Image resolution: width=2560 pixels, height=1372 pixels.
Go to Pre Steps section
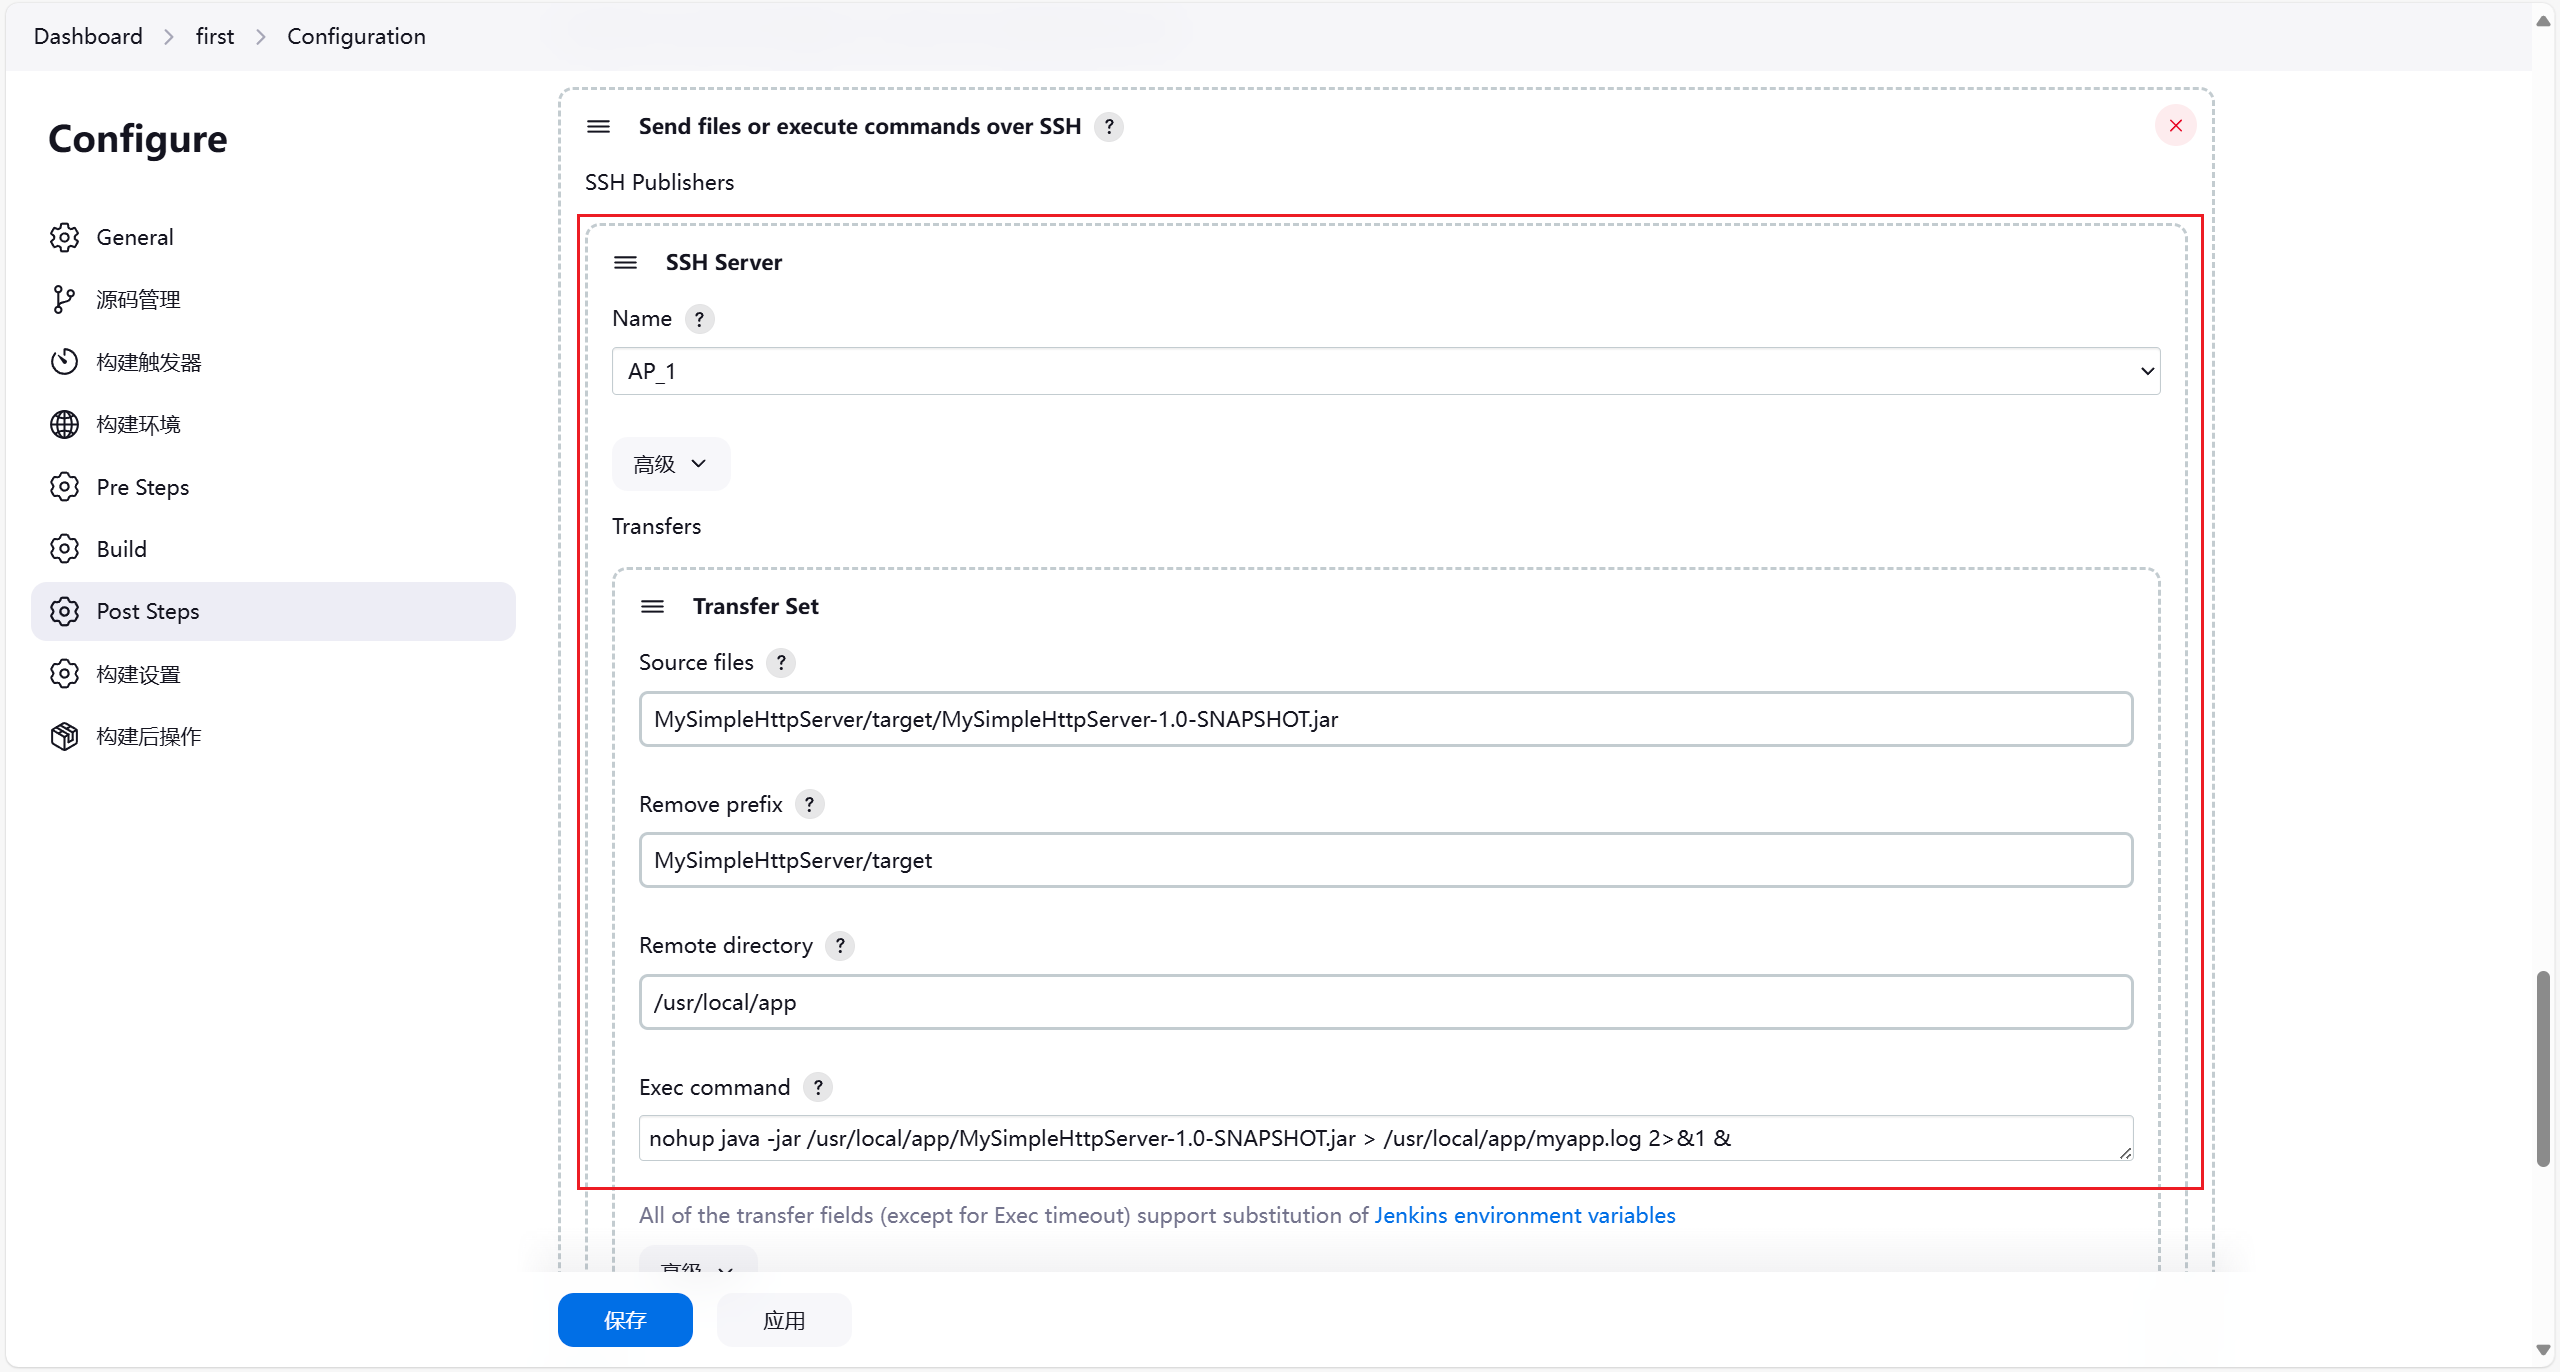(142, 487)
